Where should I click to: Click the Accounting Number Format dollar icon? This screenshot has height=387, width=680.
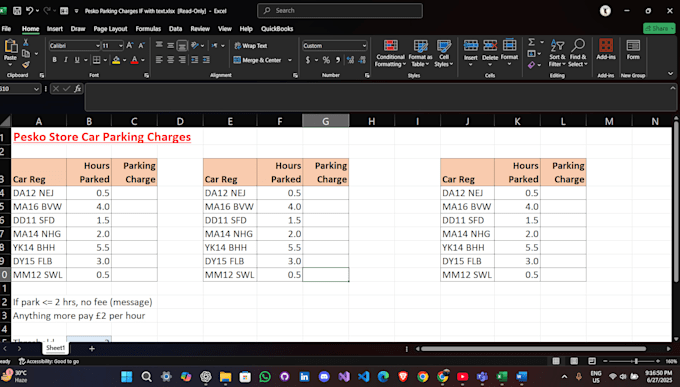pyautogui.click(x=307, y=60)
